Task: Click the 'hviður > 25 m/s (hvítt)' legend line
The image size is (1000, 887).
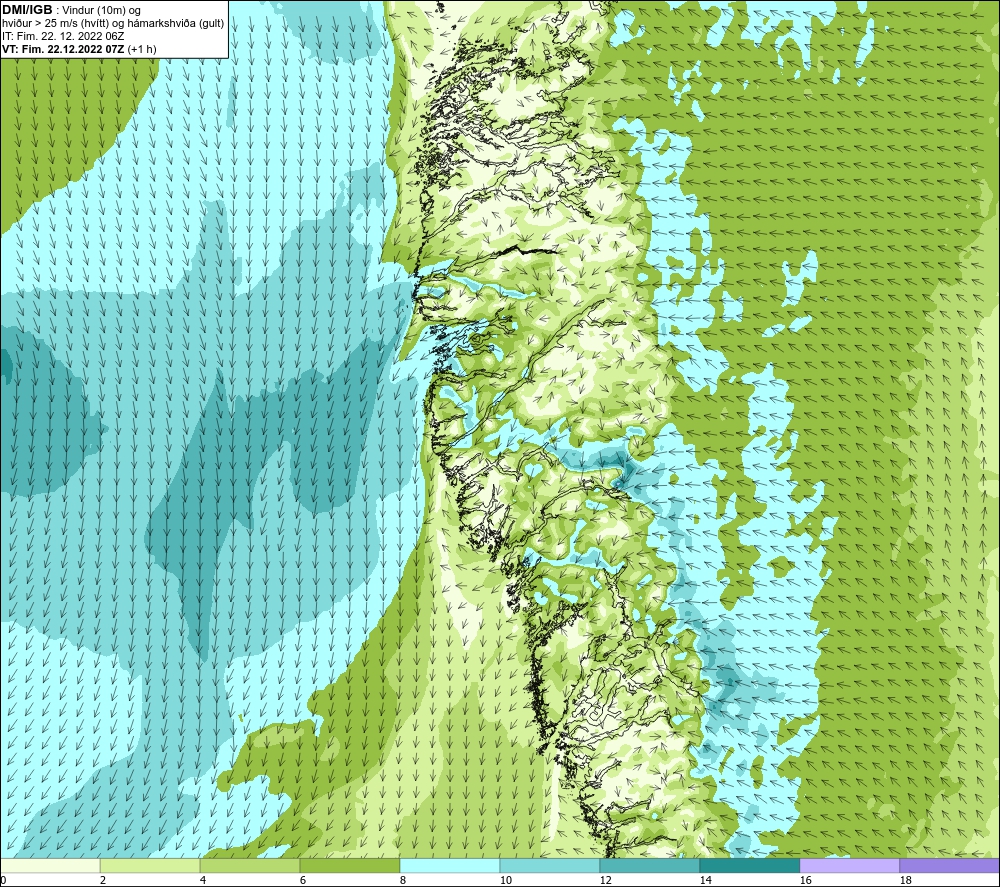Action: (113, 24)
